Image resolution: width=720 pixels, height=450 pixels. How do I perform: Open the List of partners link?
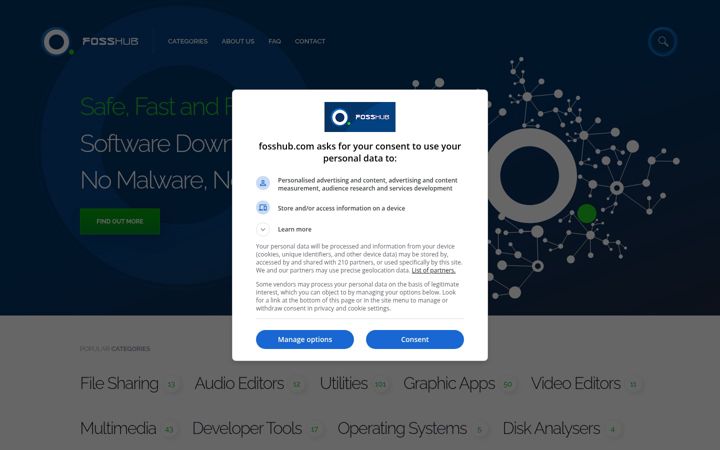pyautogui.click(x=433, y=270)
